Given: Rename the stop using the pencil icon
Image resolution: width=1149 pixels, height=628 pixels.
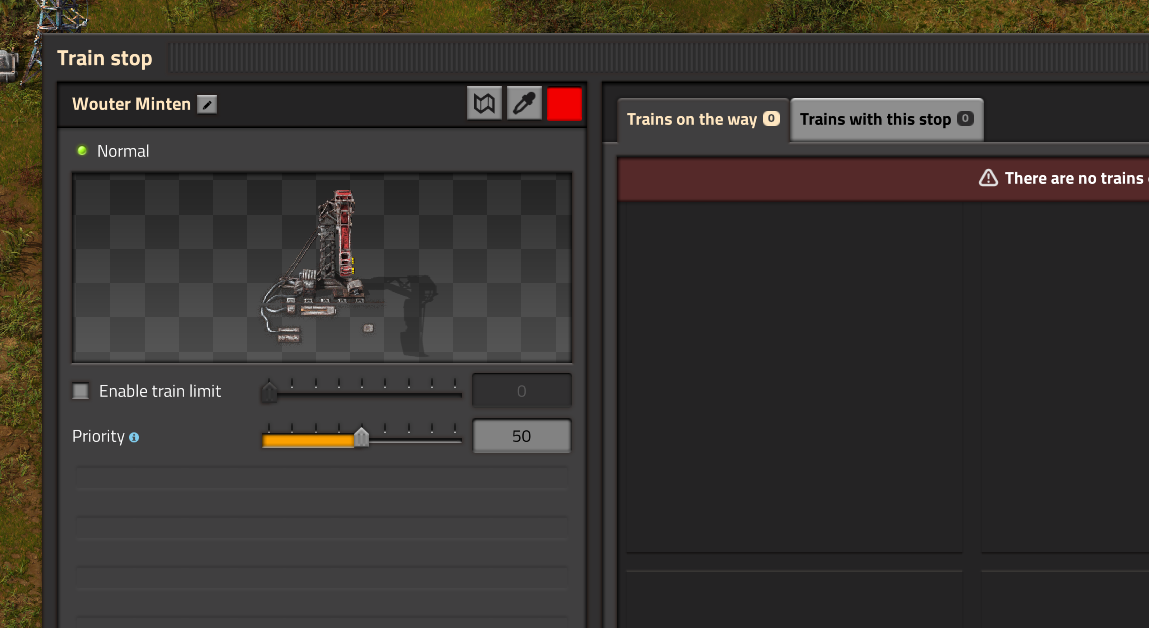Looking at the screenshot, I should pos(207,105).
